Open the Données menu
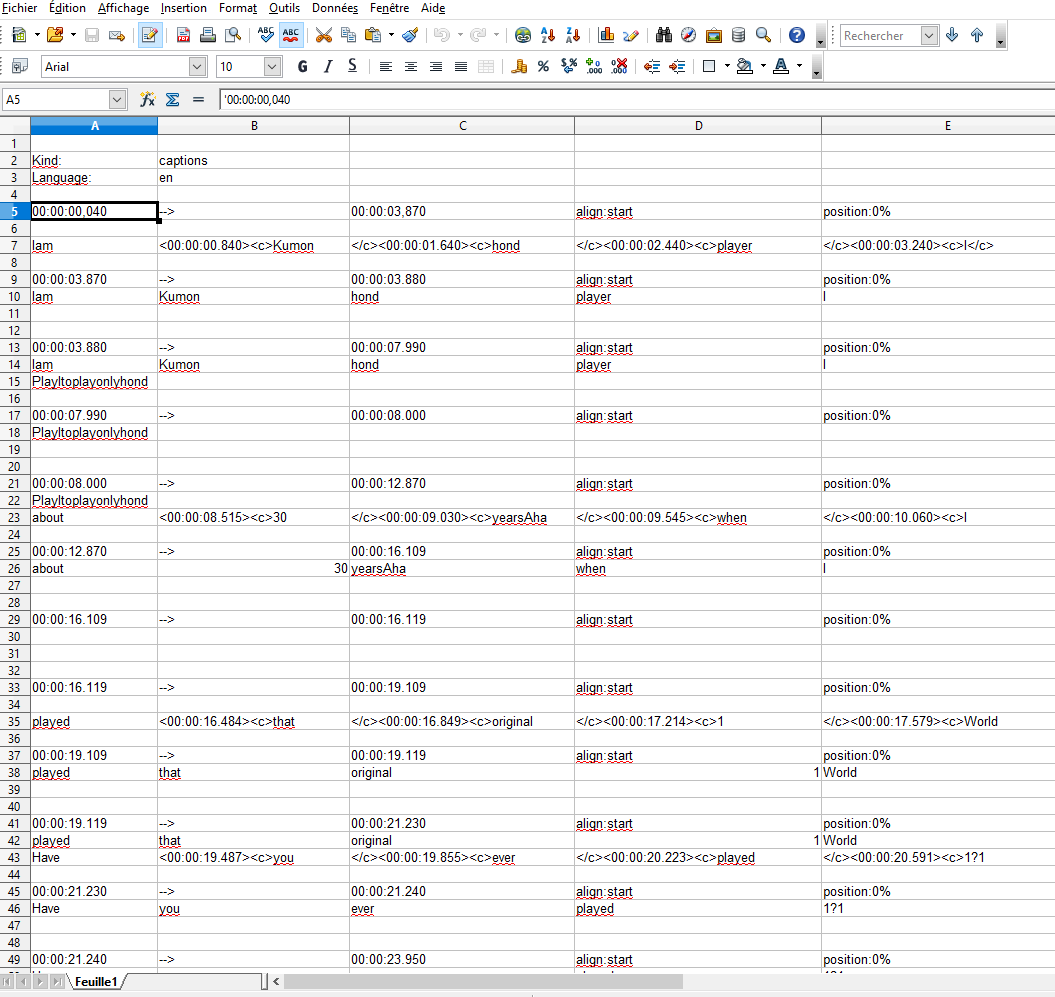The height and width of the screenshot is (997, 1055). [335, 8]
